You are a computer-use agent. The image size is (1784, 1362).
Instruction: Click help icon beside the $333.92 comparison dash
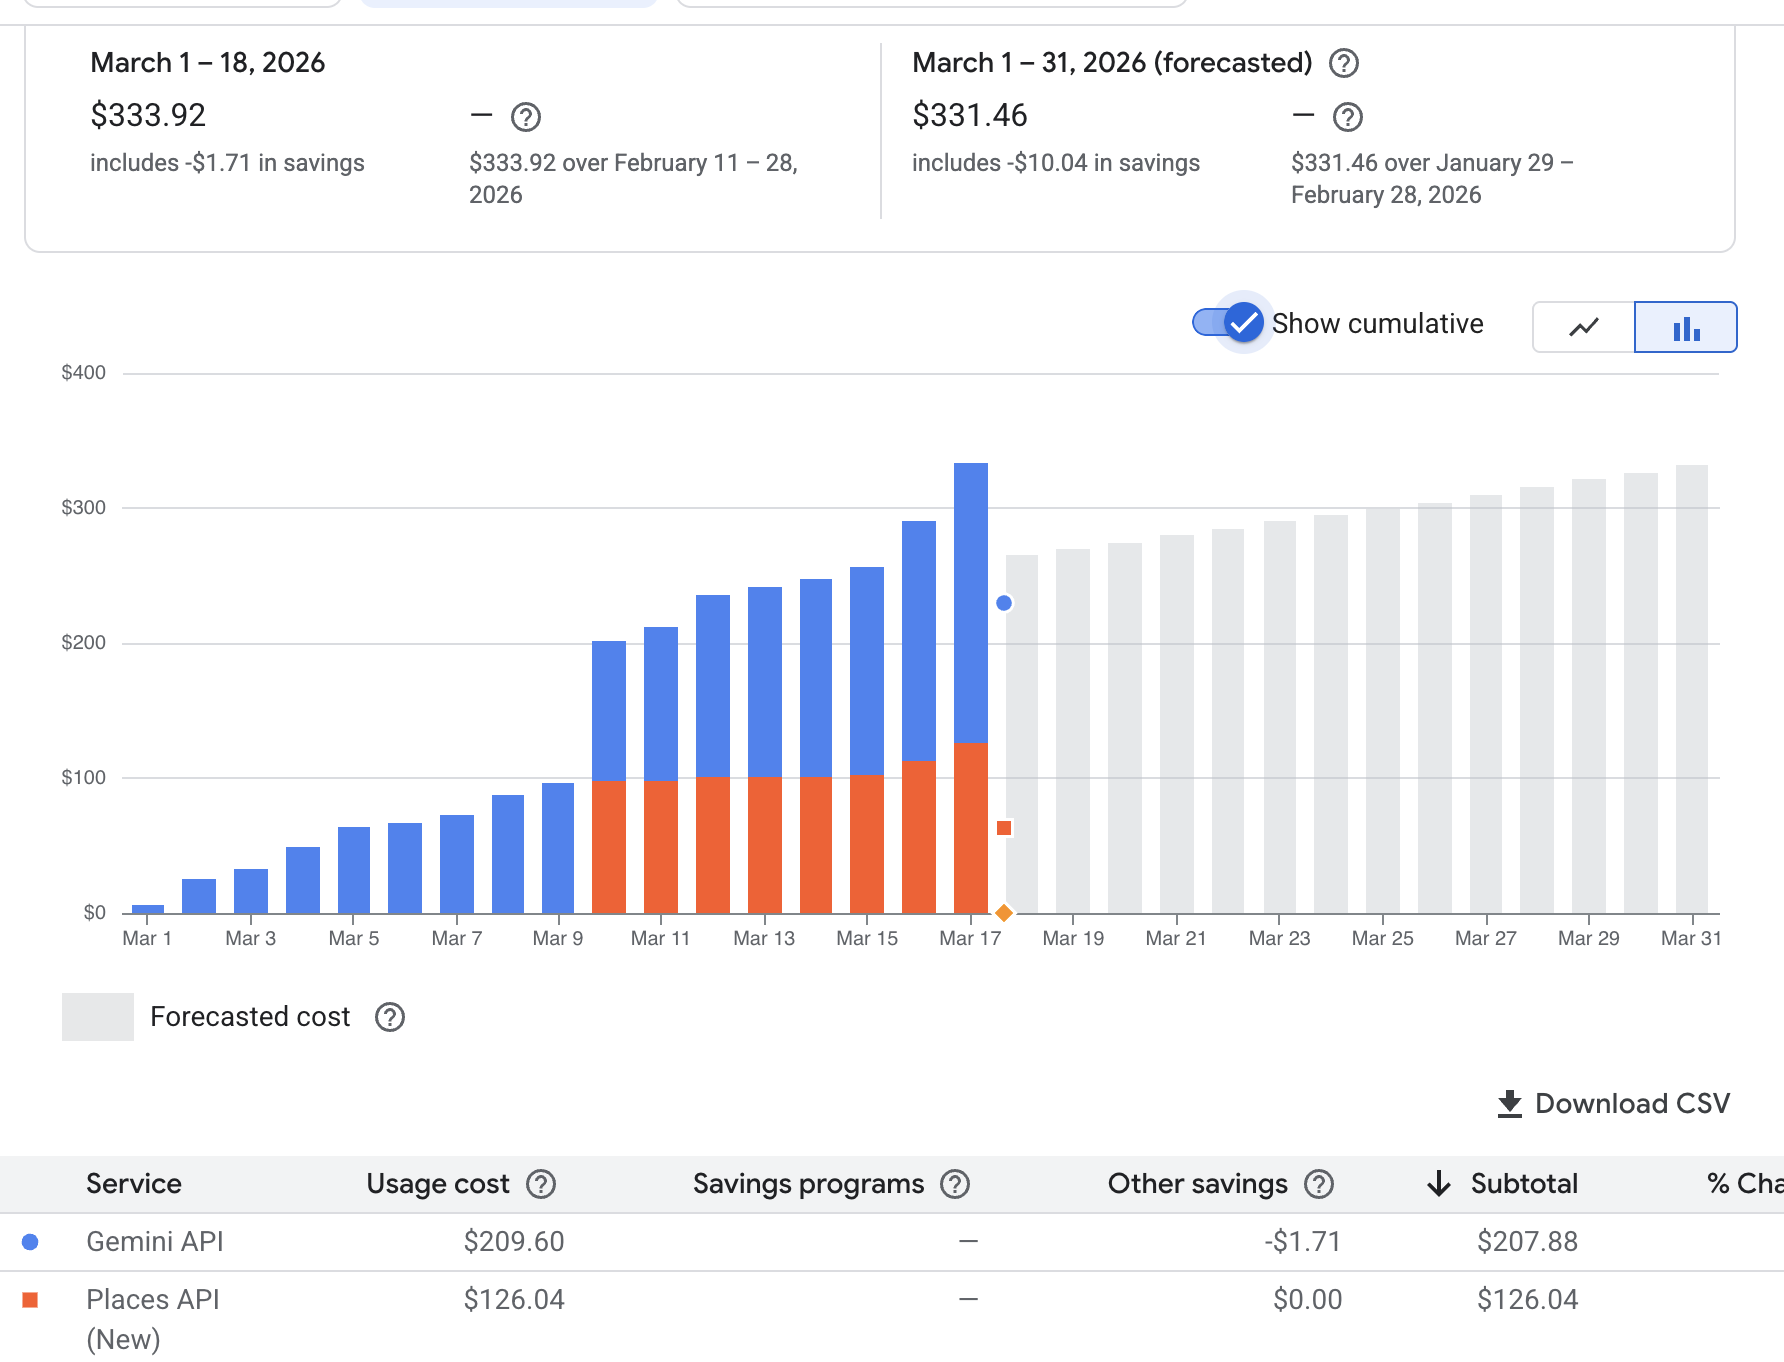click(x=525, y=117)
